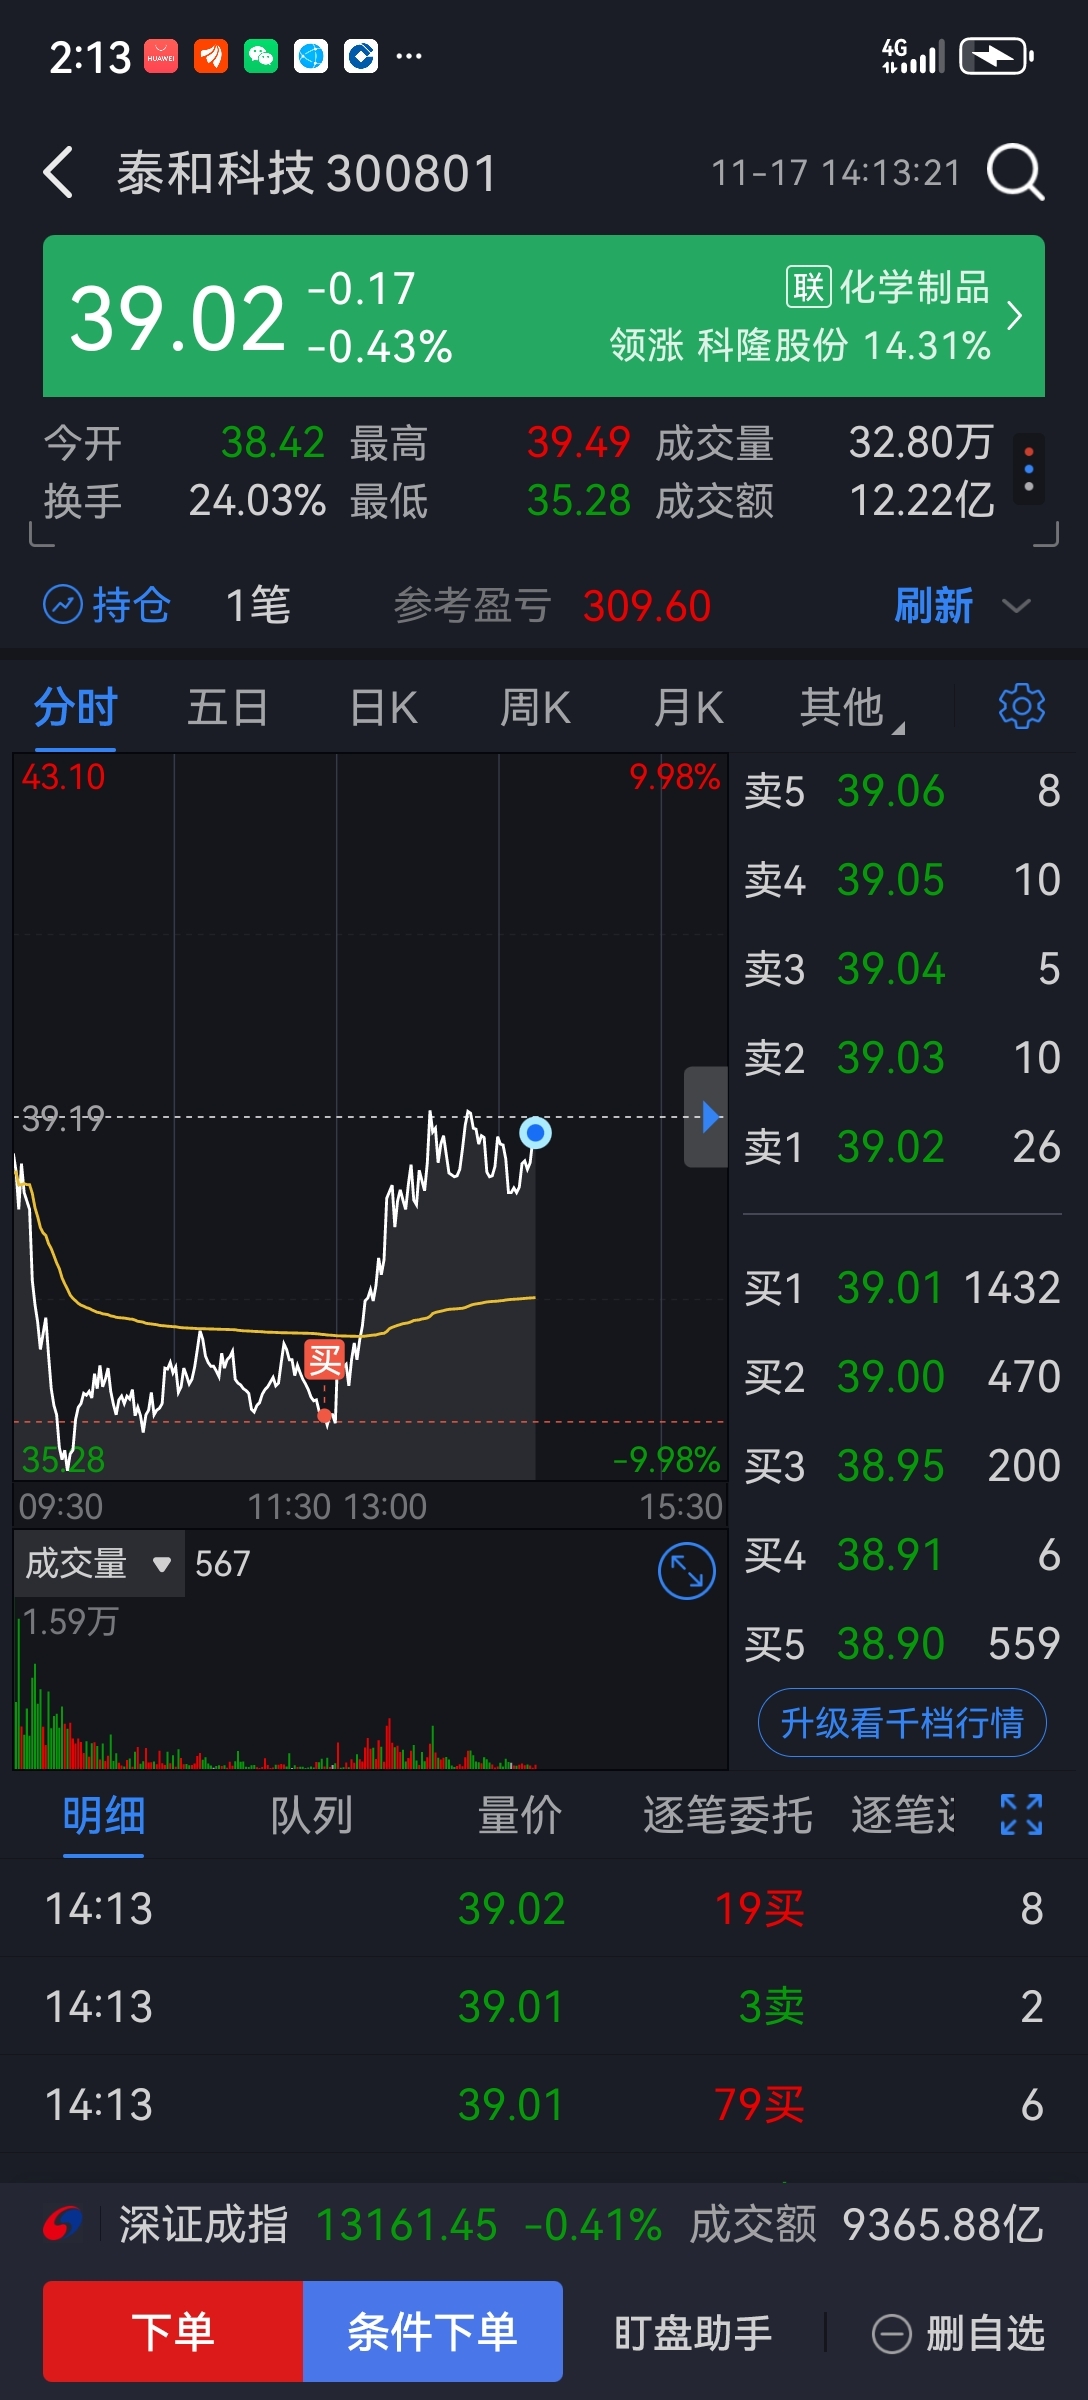Open the 成交量 indicator dropdown
This screenshot has height=2400, width=1088.
coord(99,1563)
